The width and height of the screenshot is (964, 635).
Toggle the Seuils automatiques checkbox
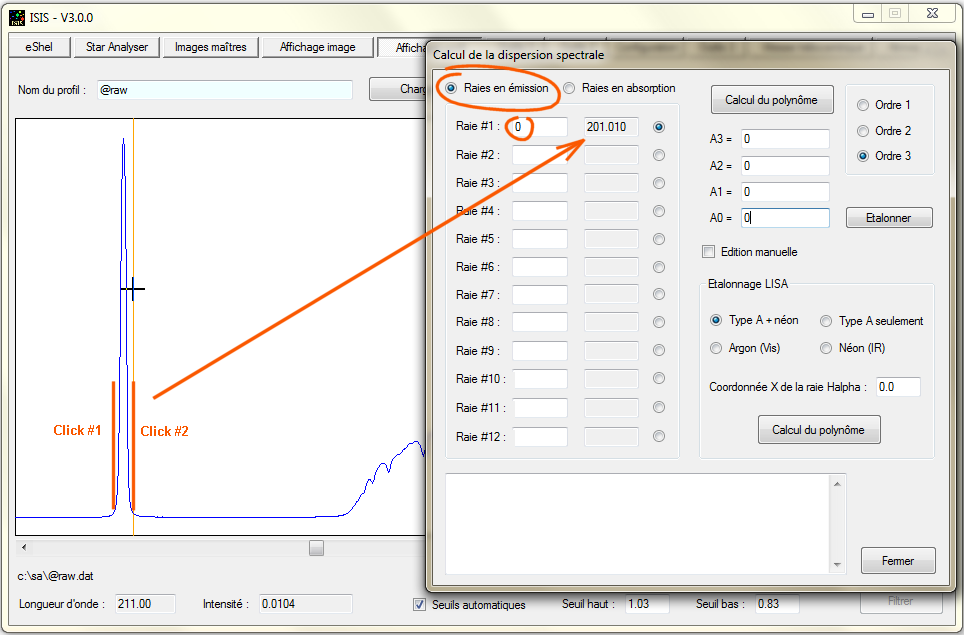[420, 604]
